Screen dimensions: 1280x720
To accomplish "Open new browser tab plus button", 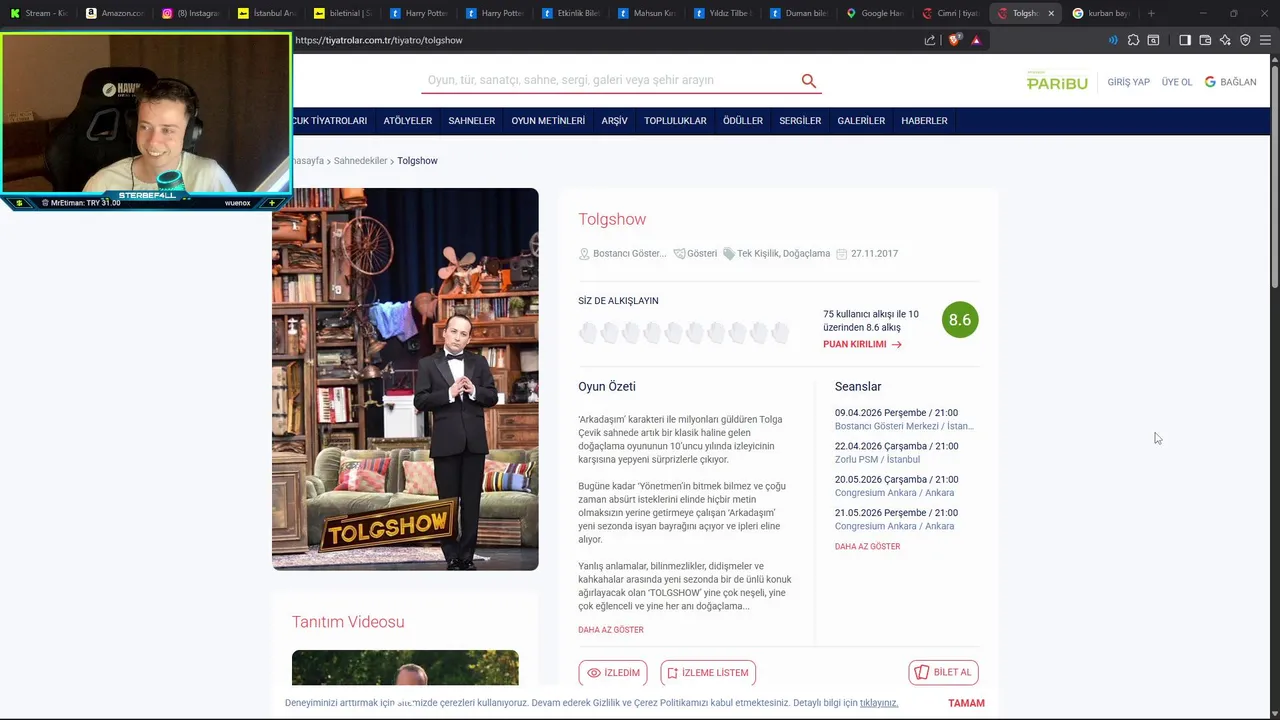I will pos(1151,13).
